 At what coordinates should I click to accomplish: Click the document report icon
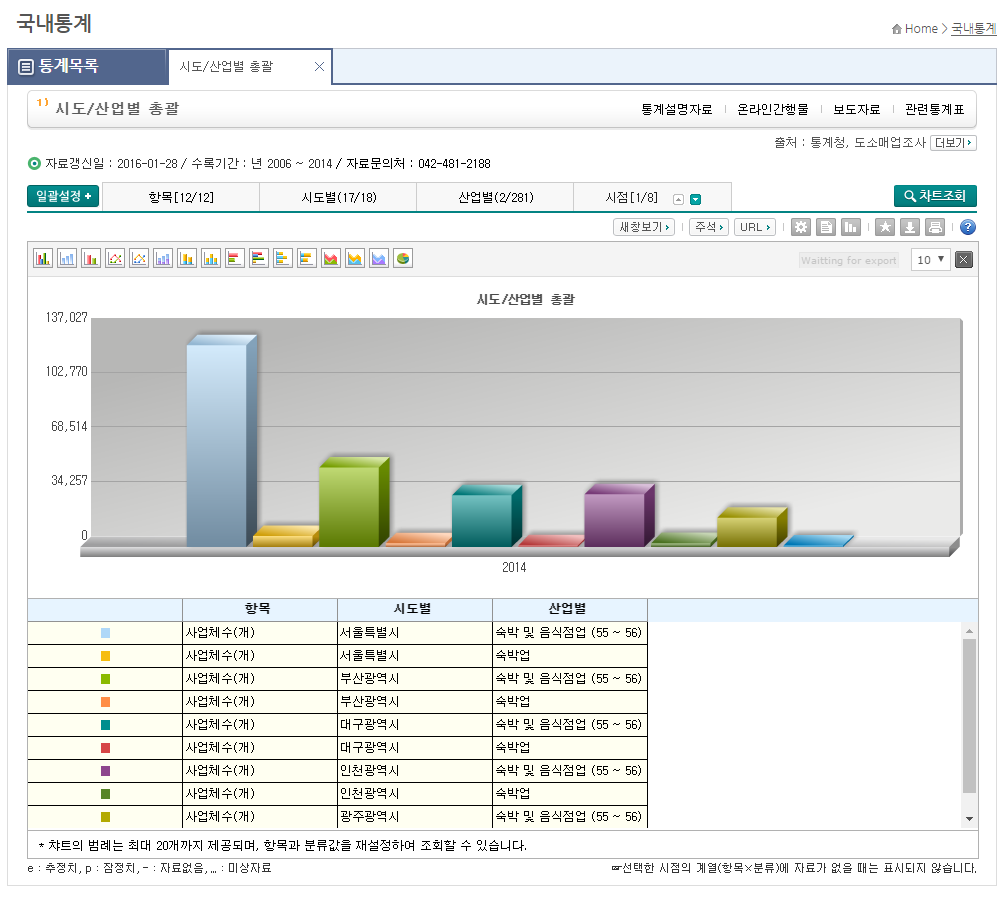(x=826, y=227)
